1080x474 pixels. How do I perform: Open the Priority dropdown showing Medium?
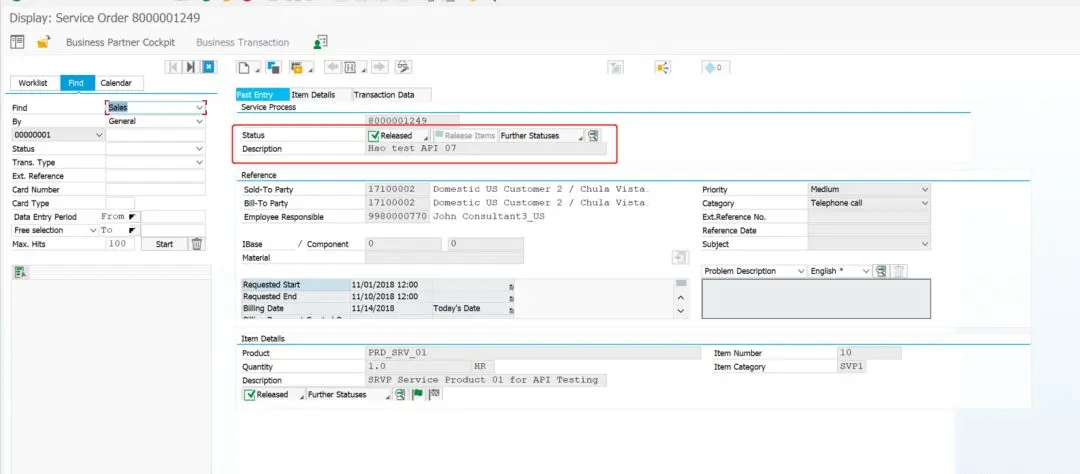coord(869,189)
